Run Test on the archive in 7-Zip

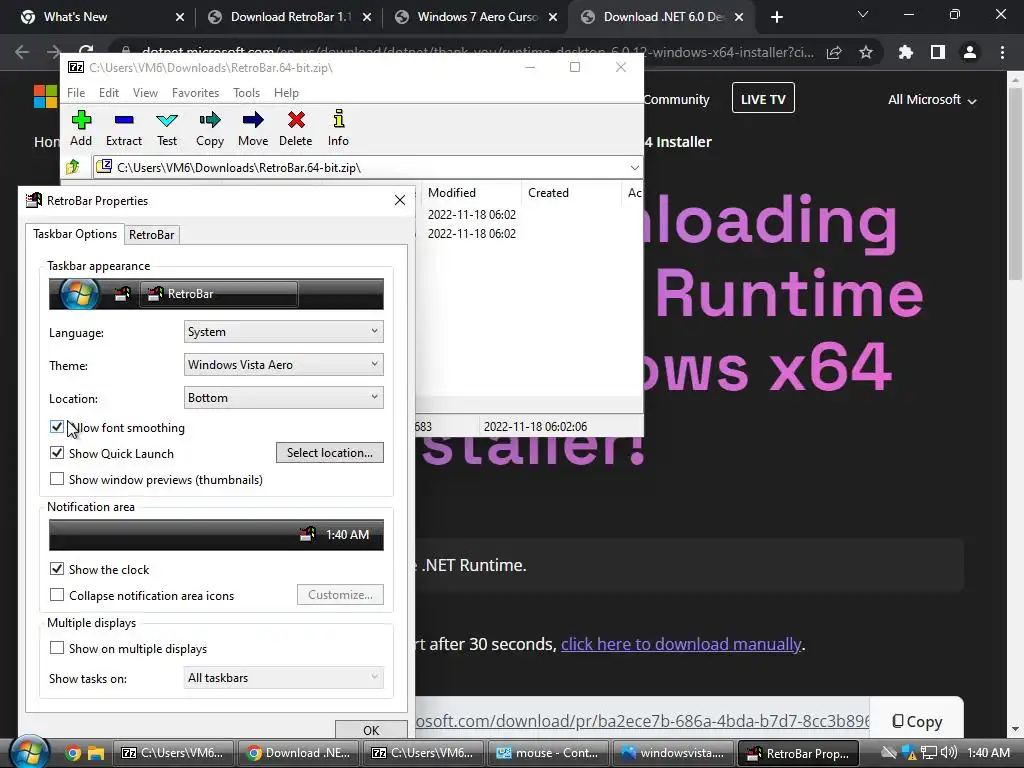click(x=167, y=128)
